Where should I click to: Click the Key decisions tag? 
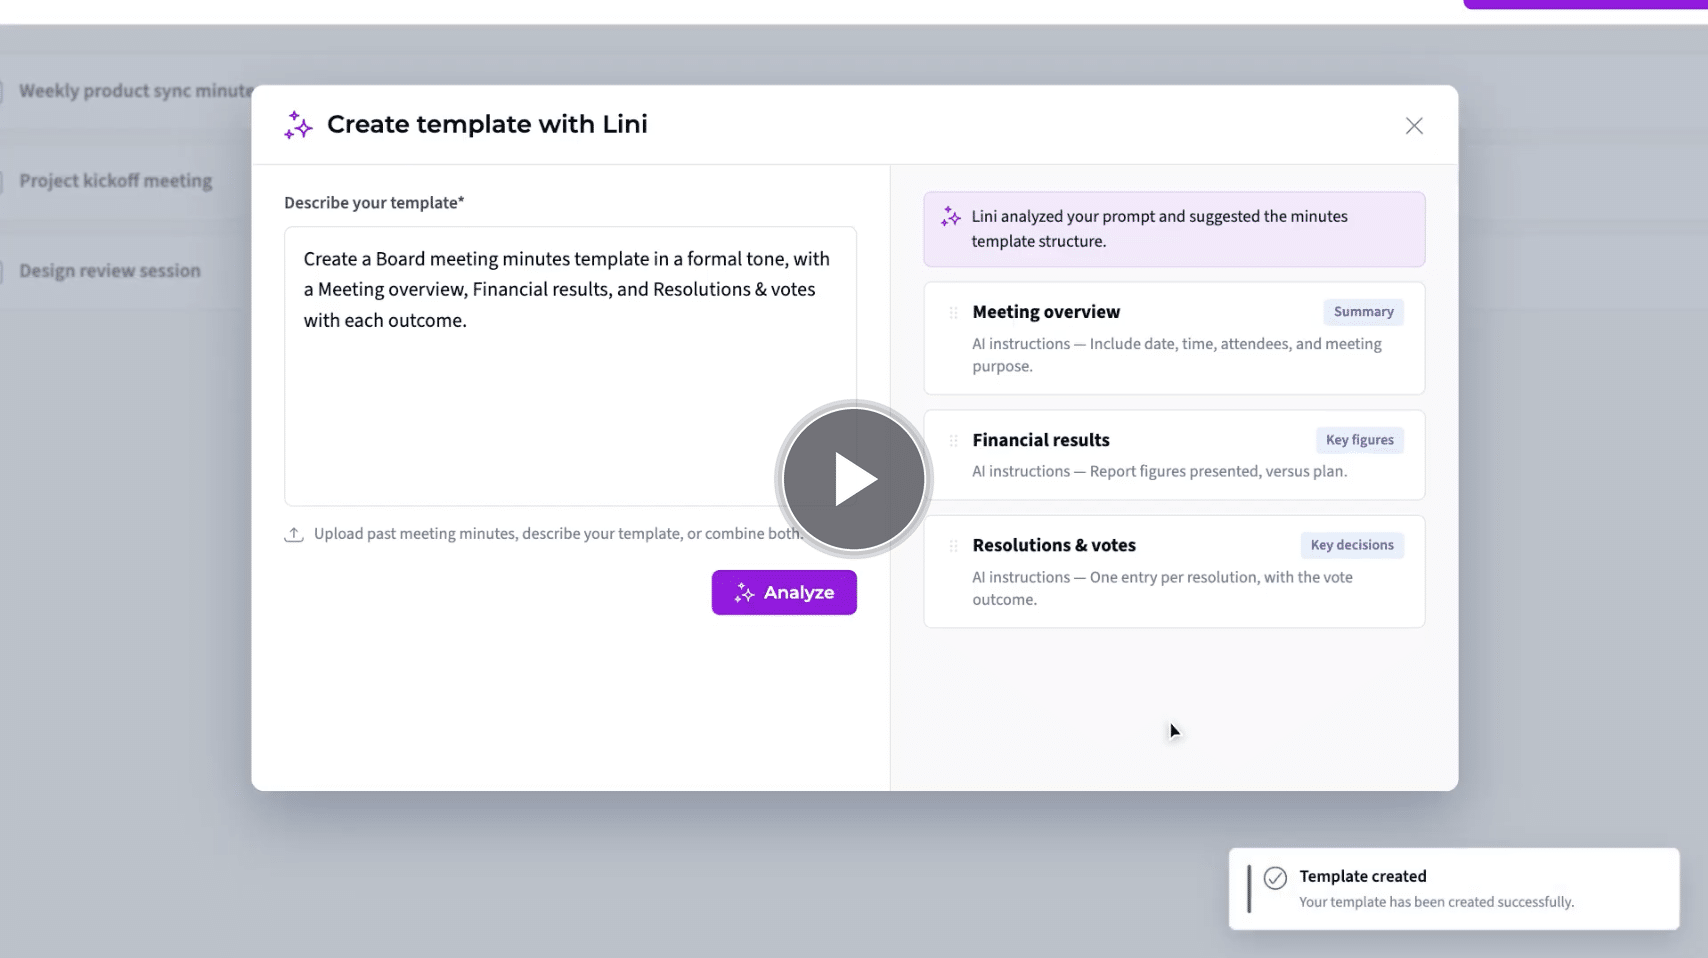click(x=1352, y=545)
